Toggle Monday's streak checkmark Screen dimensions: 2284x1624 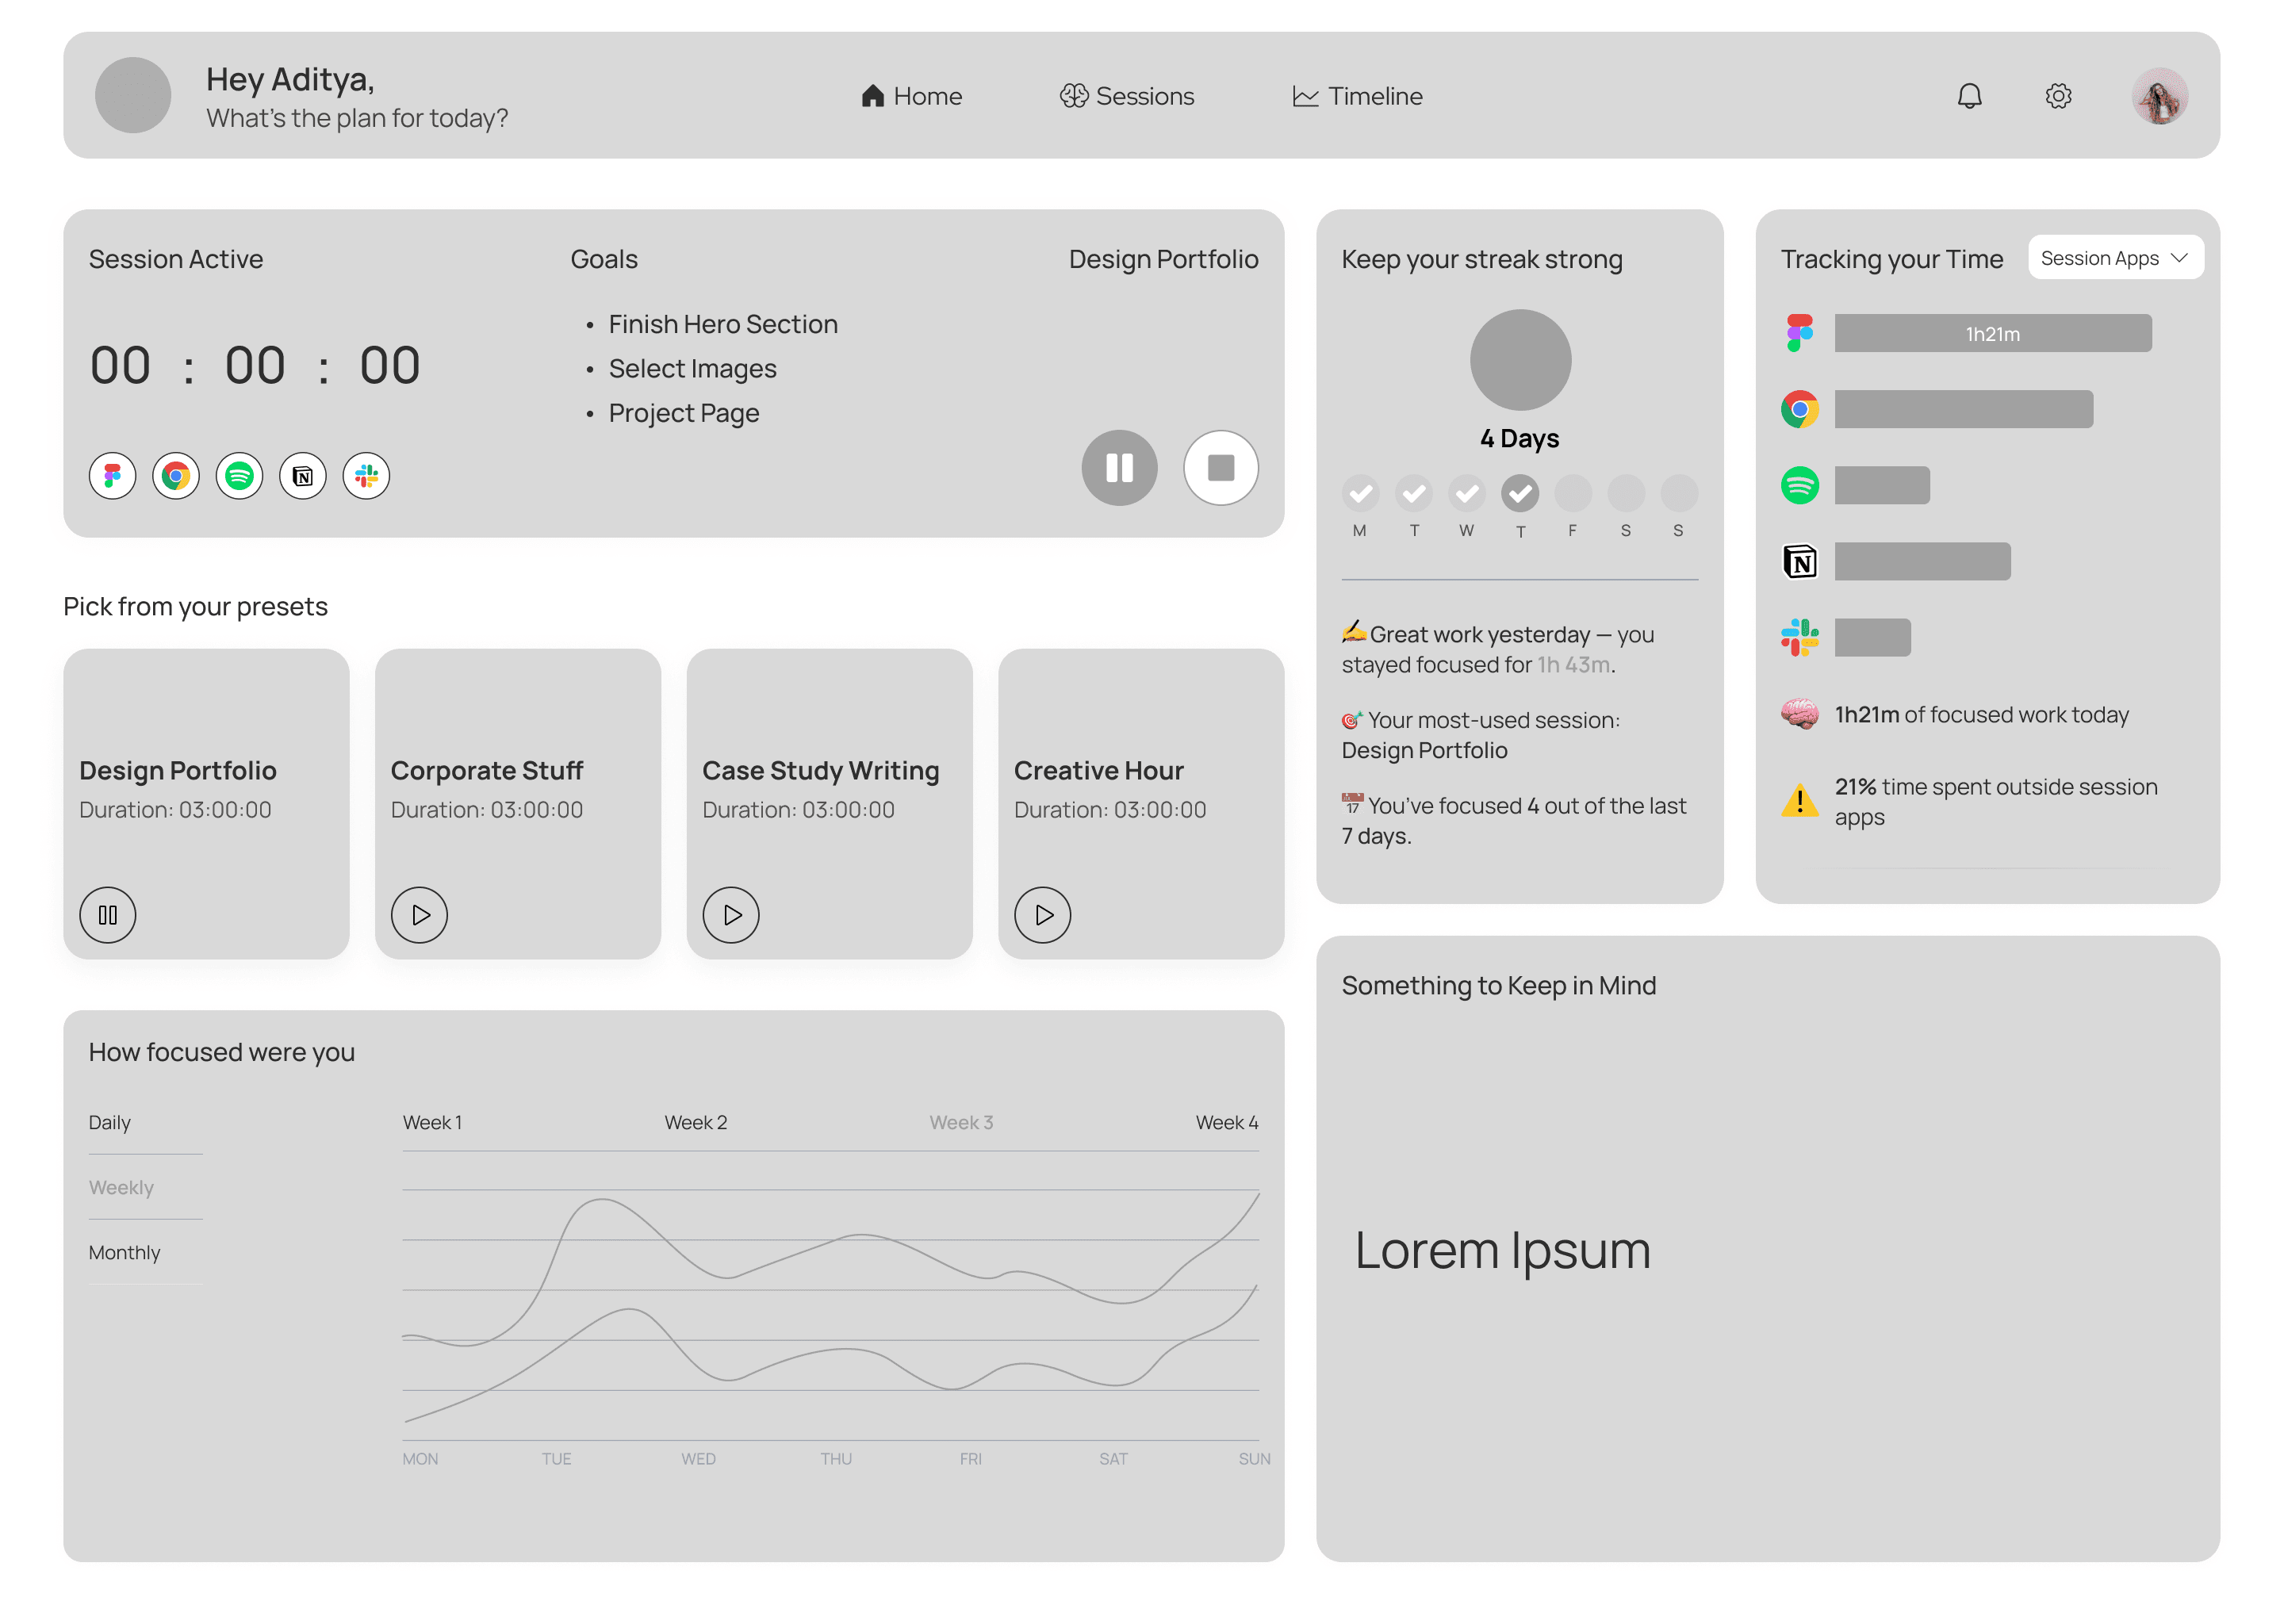tap(1360, 493)
